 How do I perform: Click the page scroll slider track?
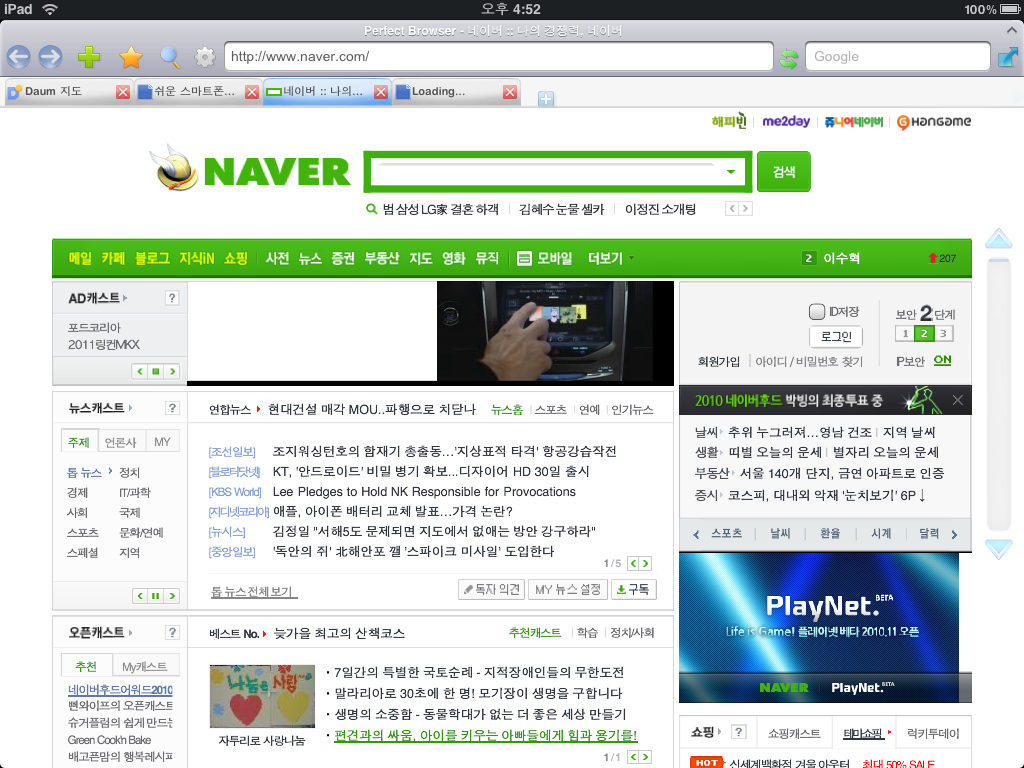999,395
